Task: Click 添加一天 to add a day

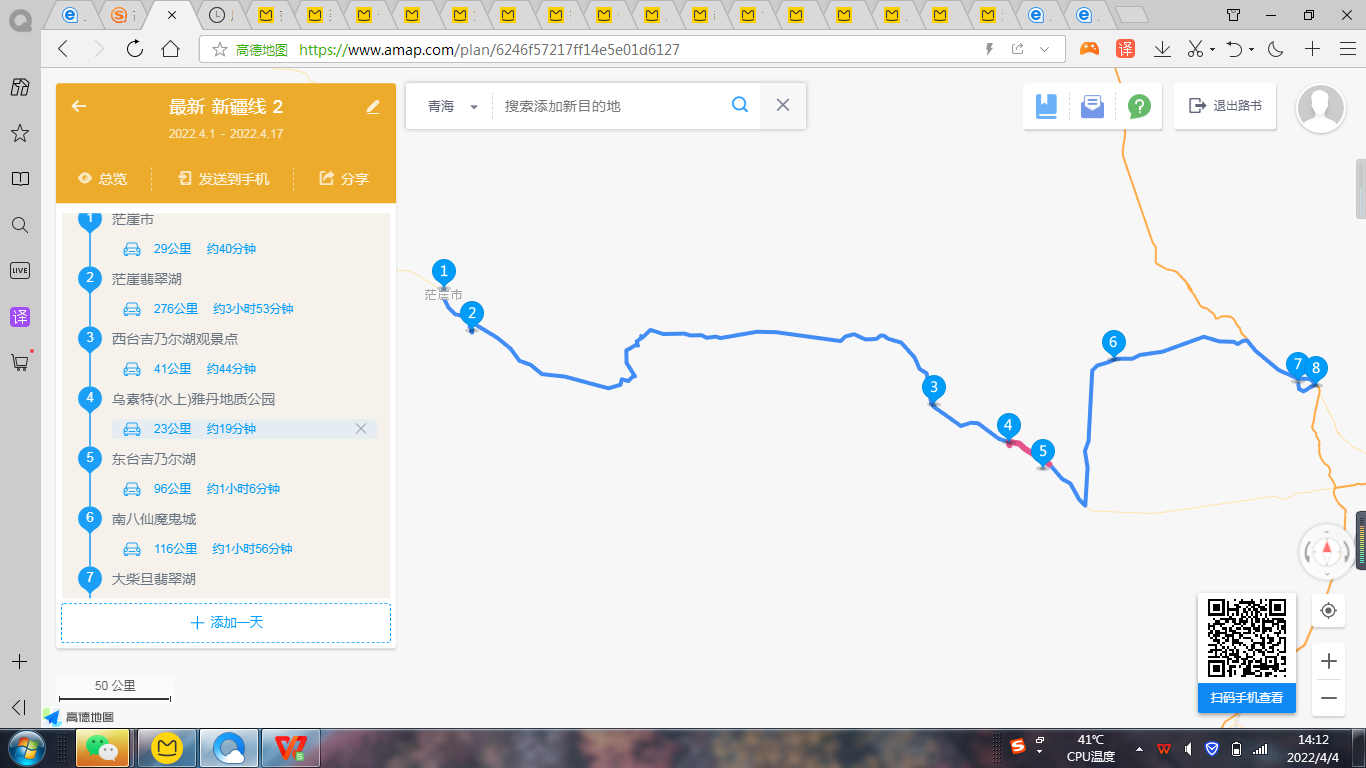Action: 226,623
